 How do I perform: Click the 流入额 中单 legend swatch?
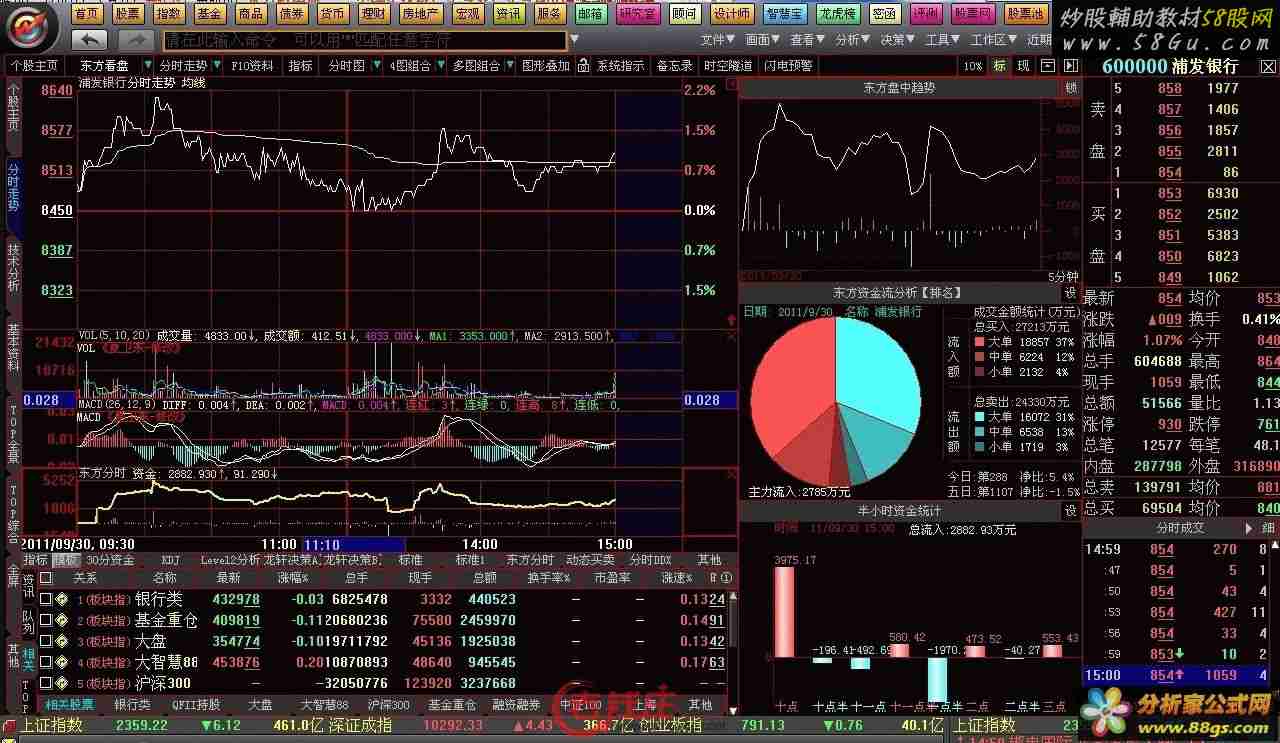pos(980,357)
